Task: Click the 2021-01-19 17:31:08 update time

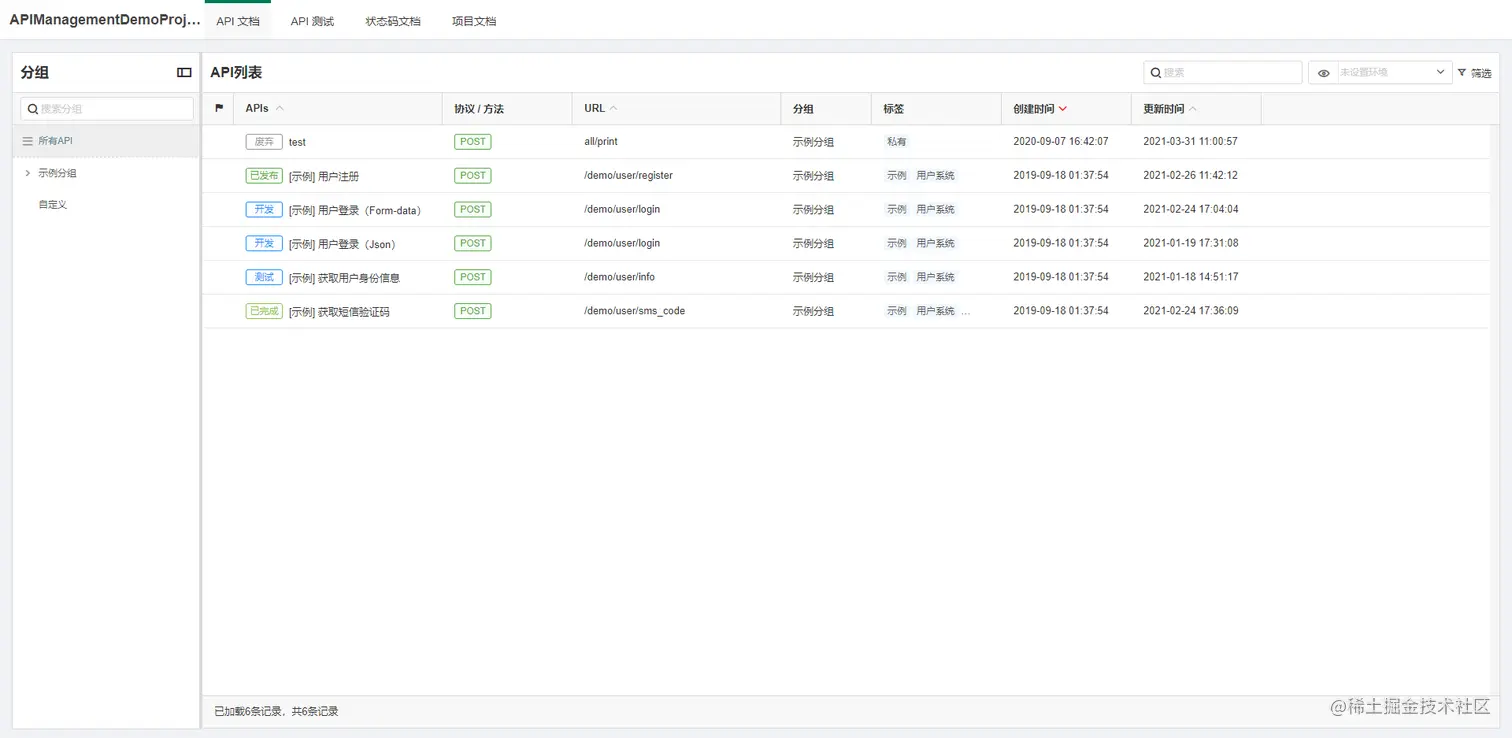Action: pyautogui.click(x=1191, y=243)
